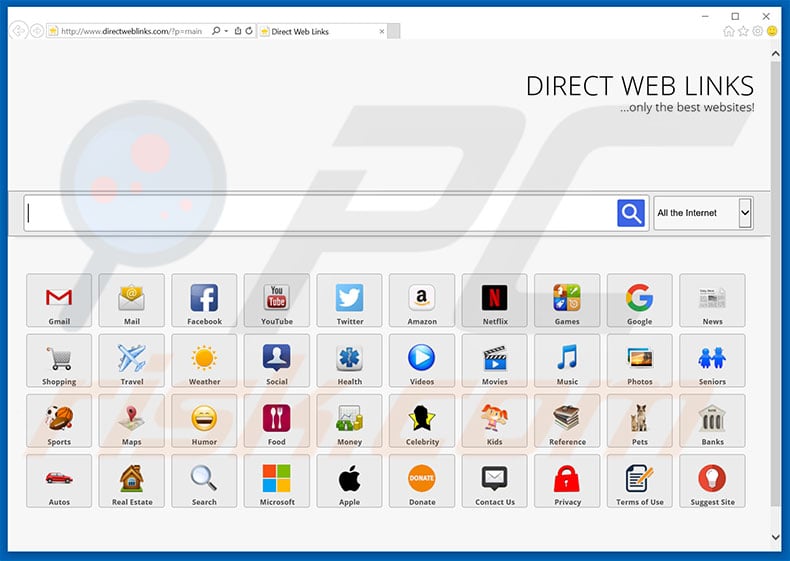Open the YouTube tile

[277, 300]
